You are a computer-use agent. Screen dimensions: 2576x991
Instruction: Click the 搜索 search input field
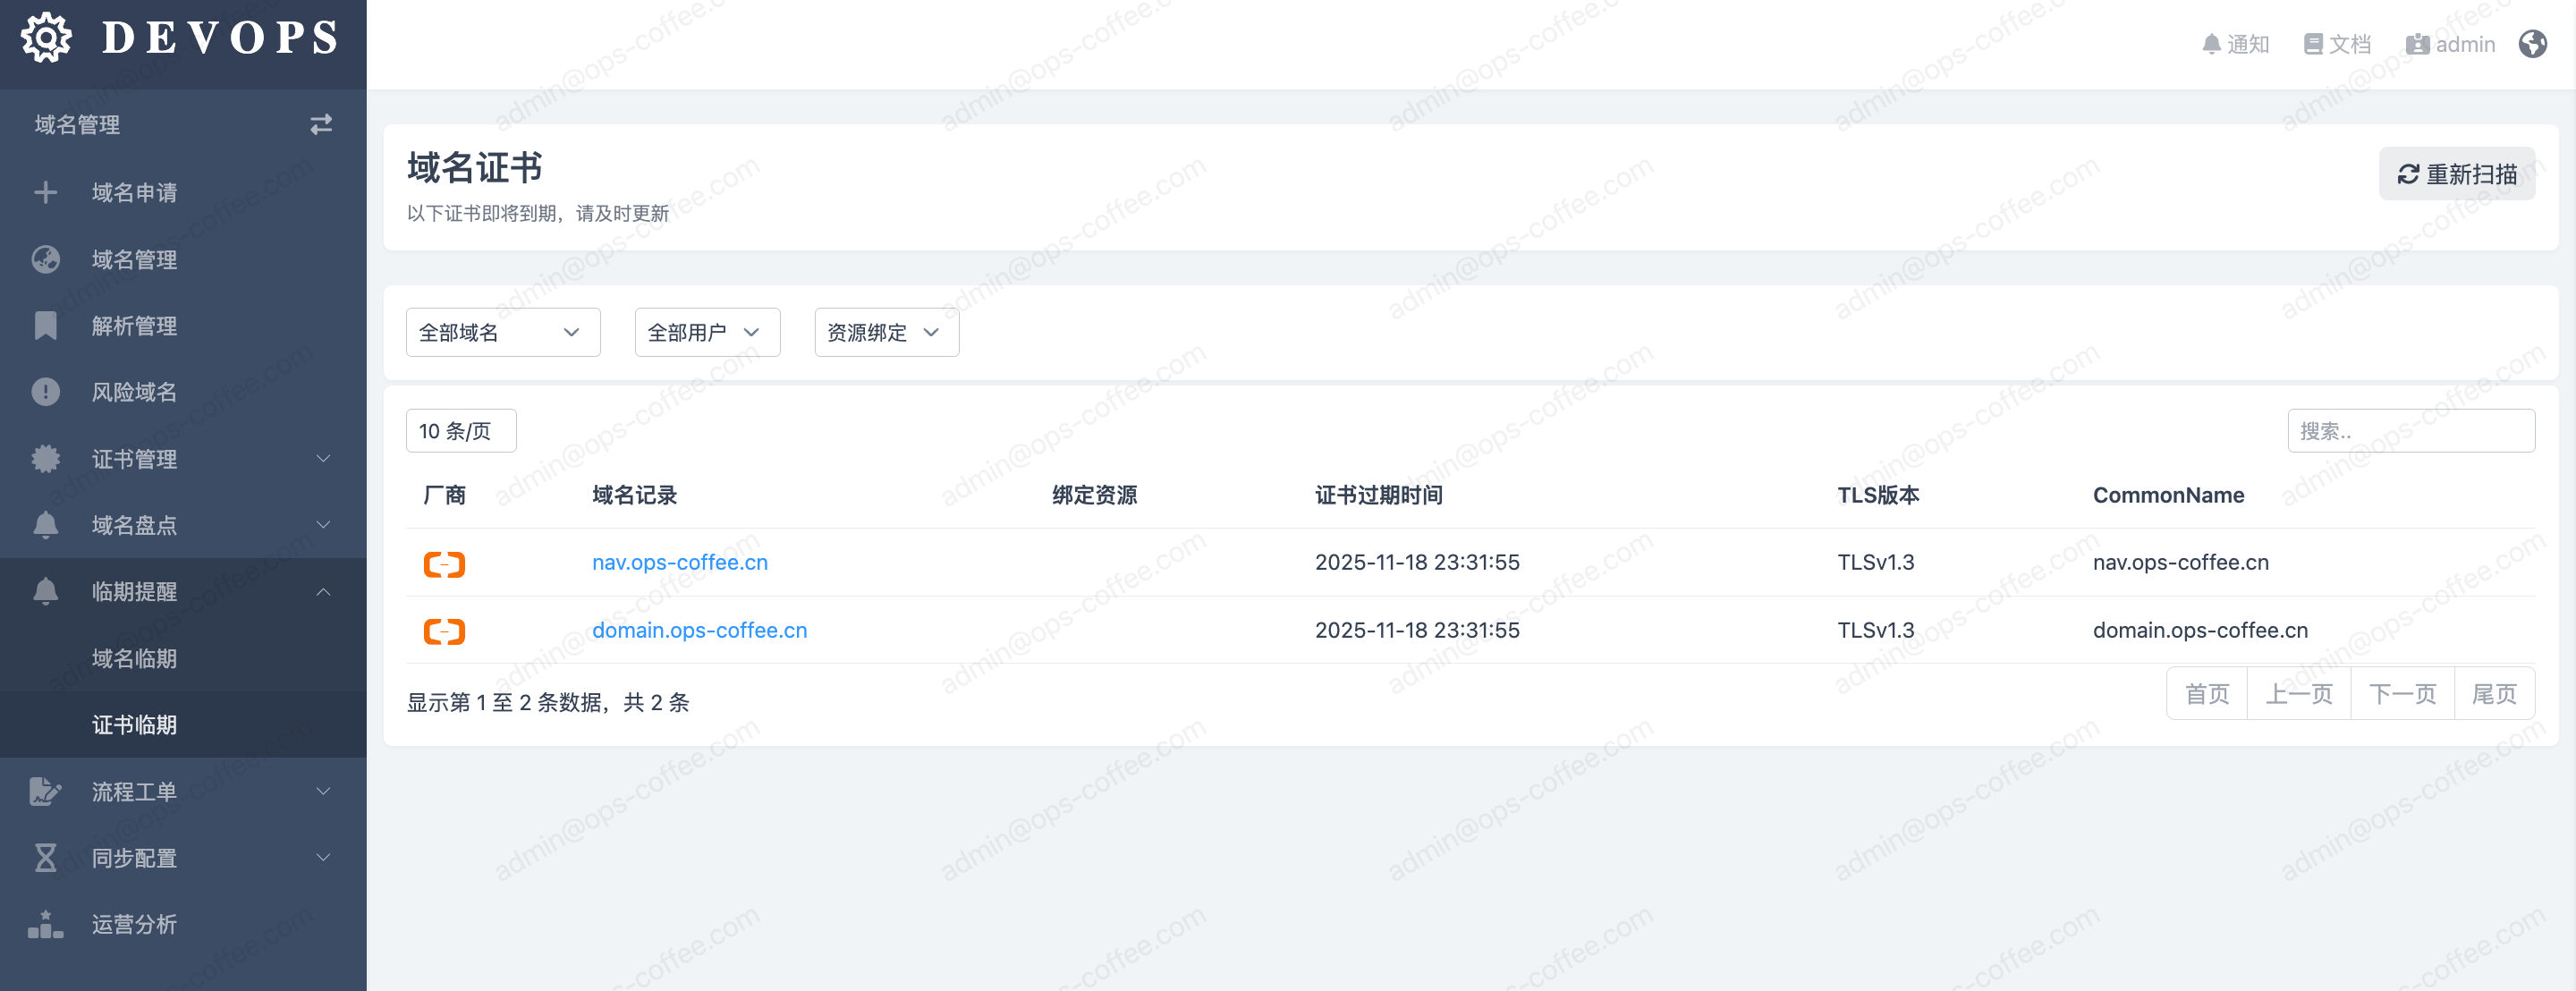tap(2410, 431)
